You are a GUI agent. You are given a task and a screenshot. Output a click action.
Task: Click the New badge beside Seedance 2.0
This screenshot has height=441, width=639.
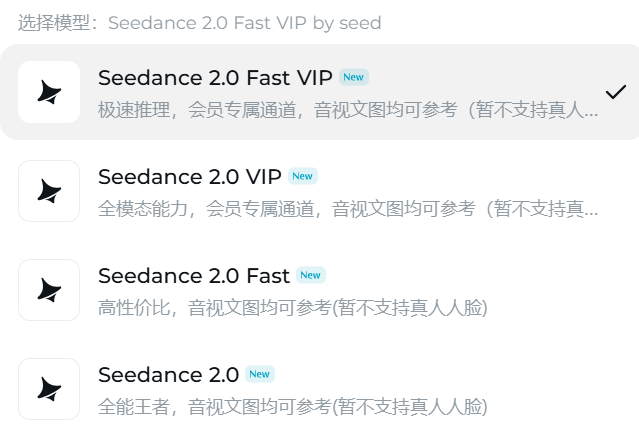click(259, 374)
